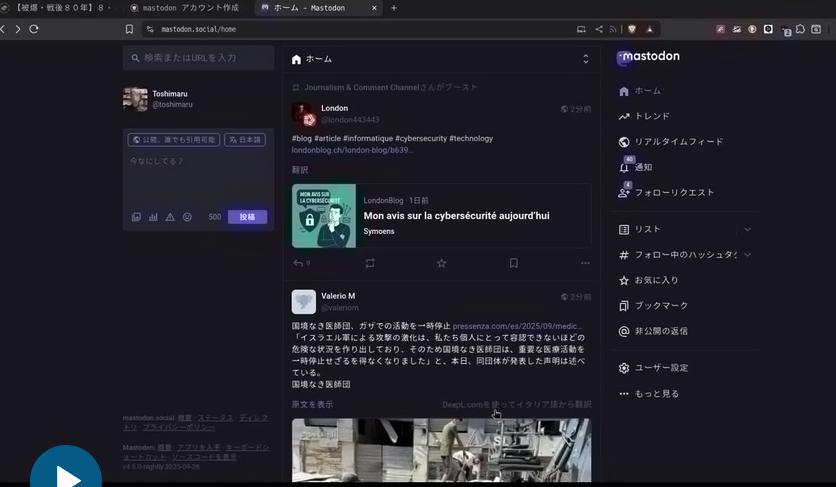The width and height of the screenshot is (836, 487).
Task: Open the notifications bell in the sidebar
Action: (x=625, y=167)
